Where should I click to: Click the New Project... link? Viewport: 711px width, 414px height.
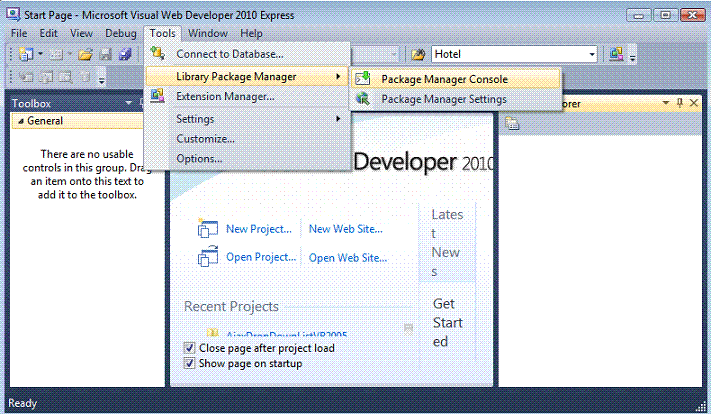258,229
